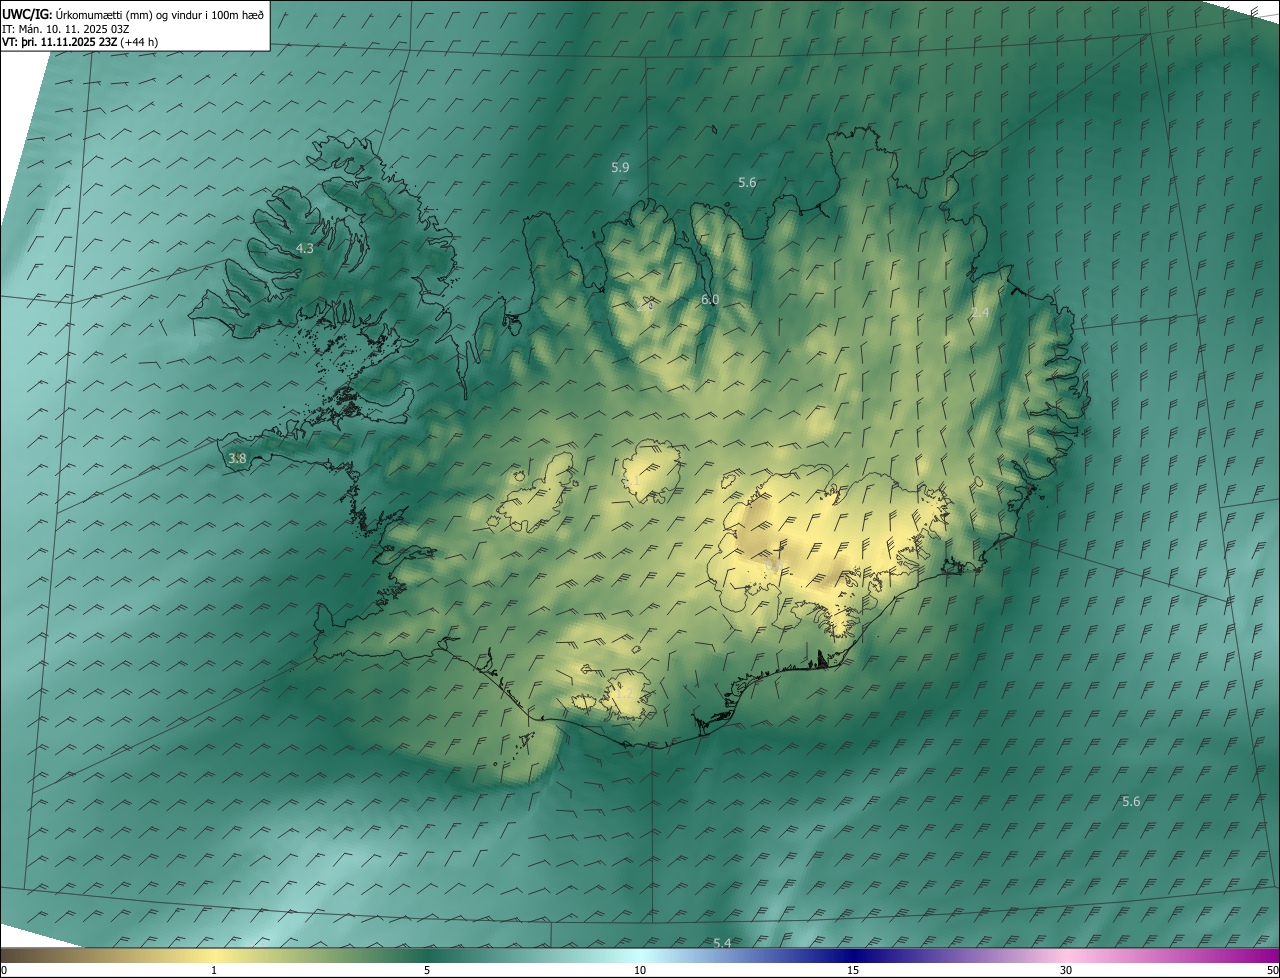
Task: Click the 5.6 value off the north coast
Action: click(747, 182)
